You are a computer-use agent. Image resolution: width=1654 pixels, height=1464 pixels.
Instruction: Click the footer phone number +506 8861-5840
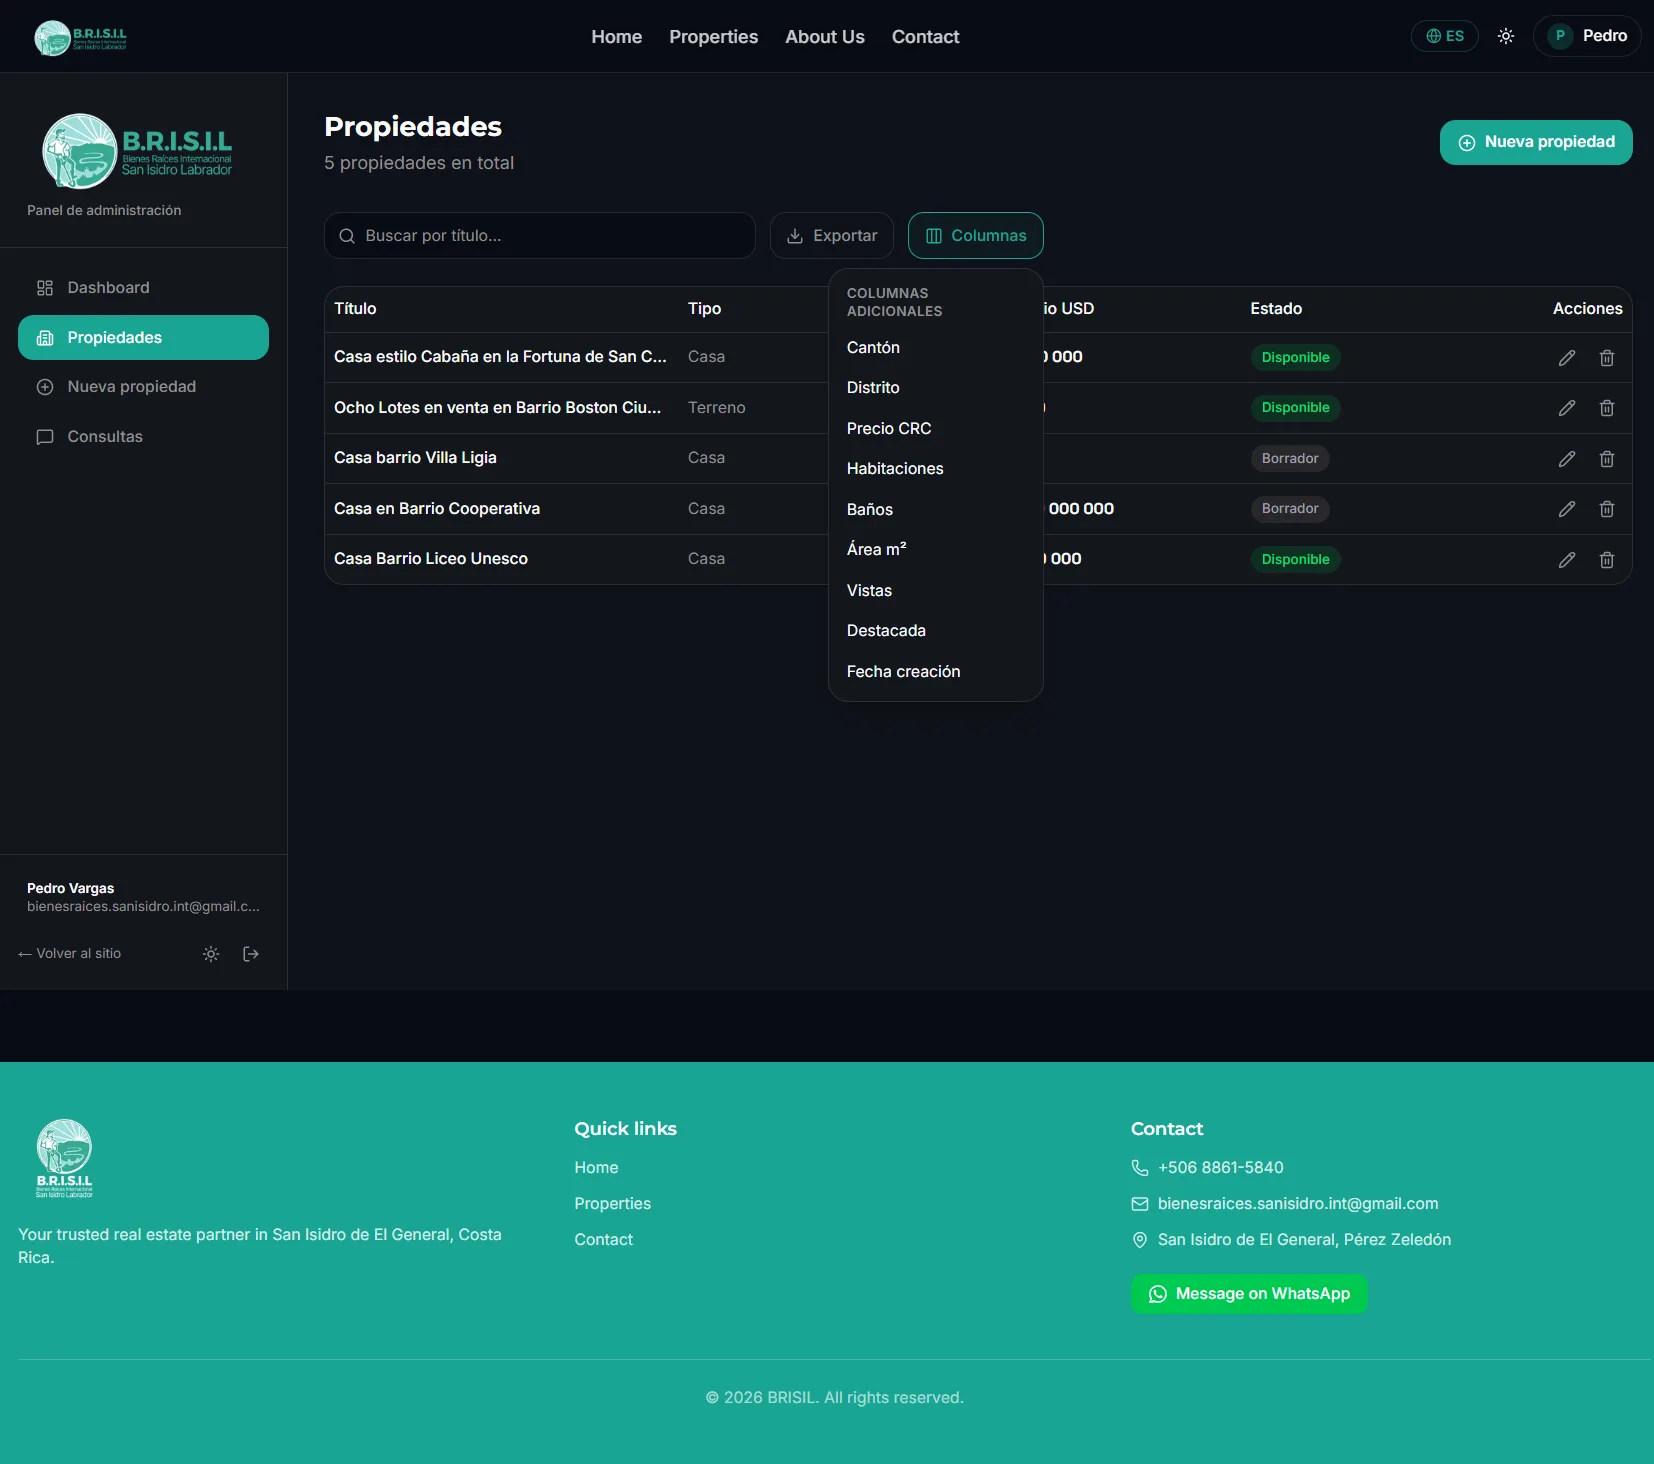click(1220, 1168)
